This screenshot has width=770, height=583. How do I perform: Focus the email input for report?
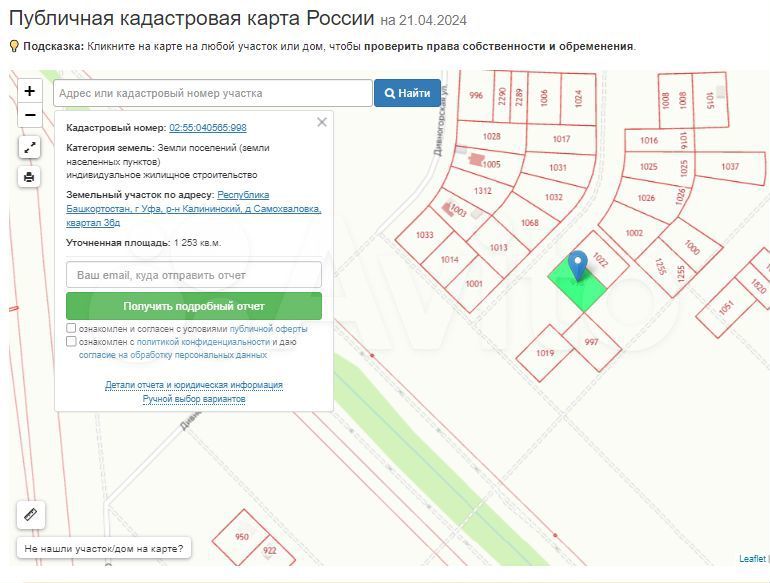pos(194,274)
